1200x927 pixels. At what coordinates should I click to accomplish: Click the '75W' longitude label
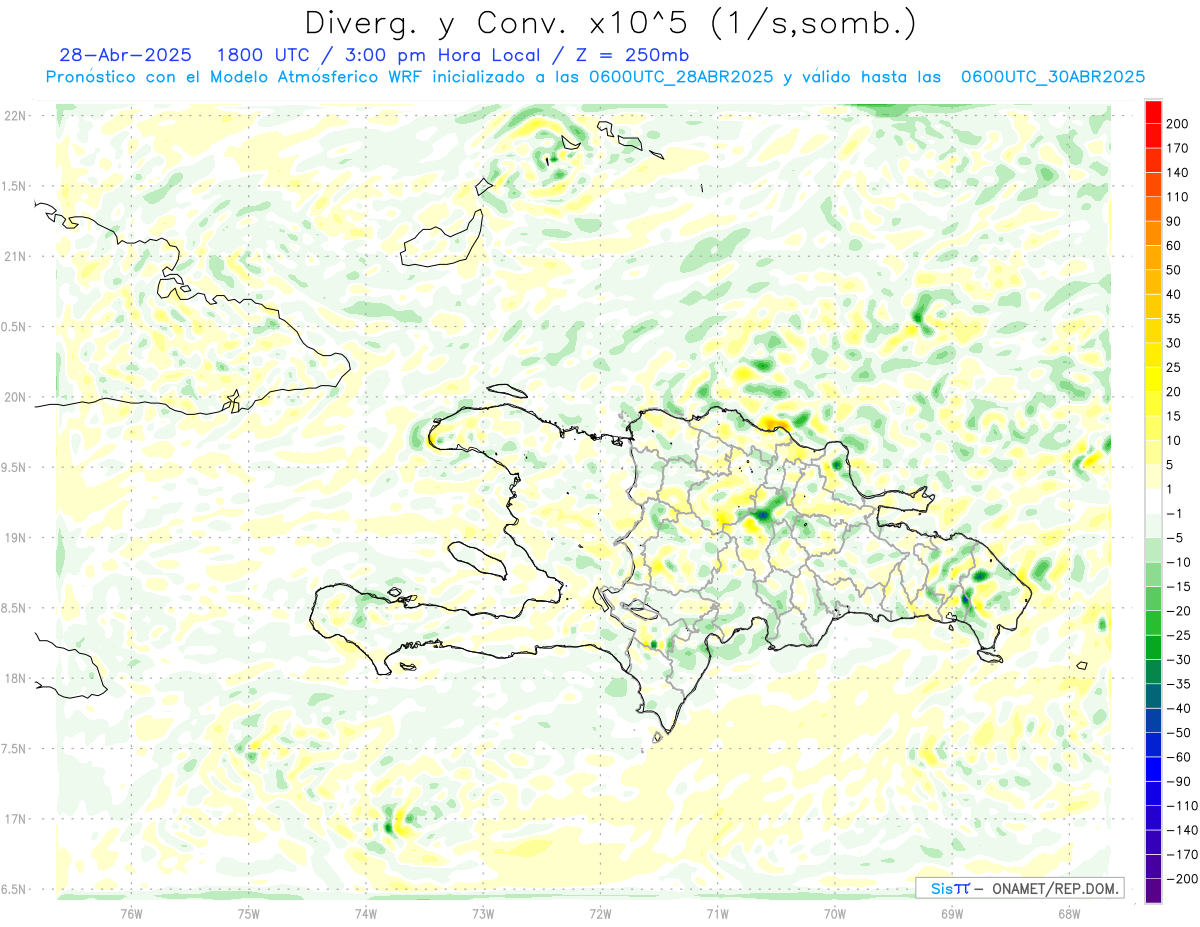249,914
